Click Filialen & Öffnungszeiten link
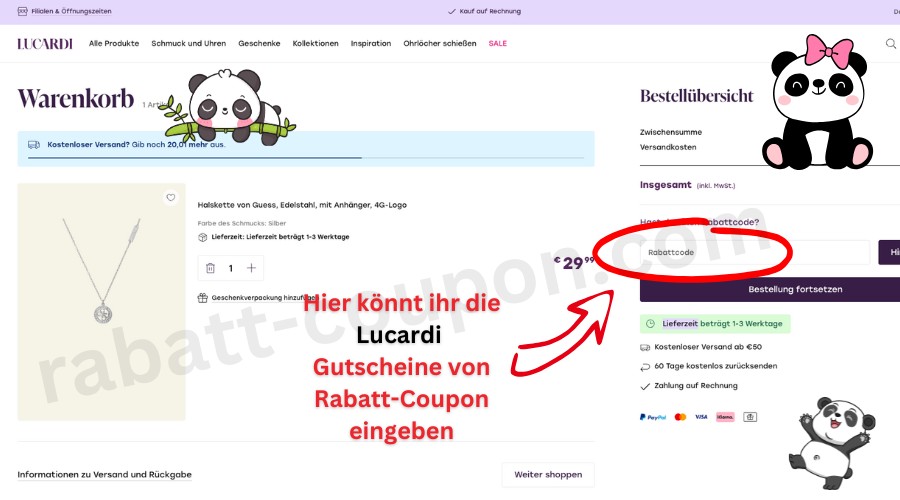The height and width of the screenshot is (500, 900). pos(70,11)
